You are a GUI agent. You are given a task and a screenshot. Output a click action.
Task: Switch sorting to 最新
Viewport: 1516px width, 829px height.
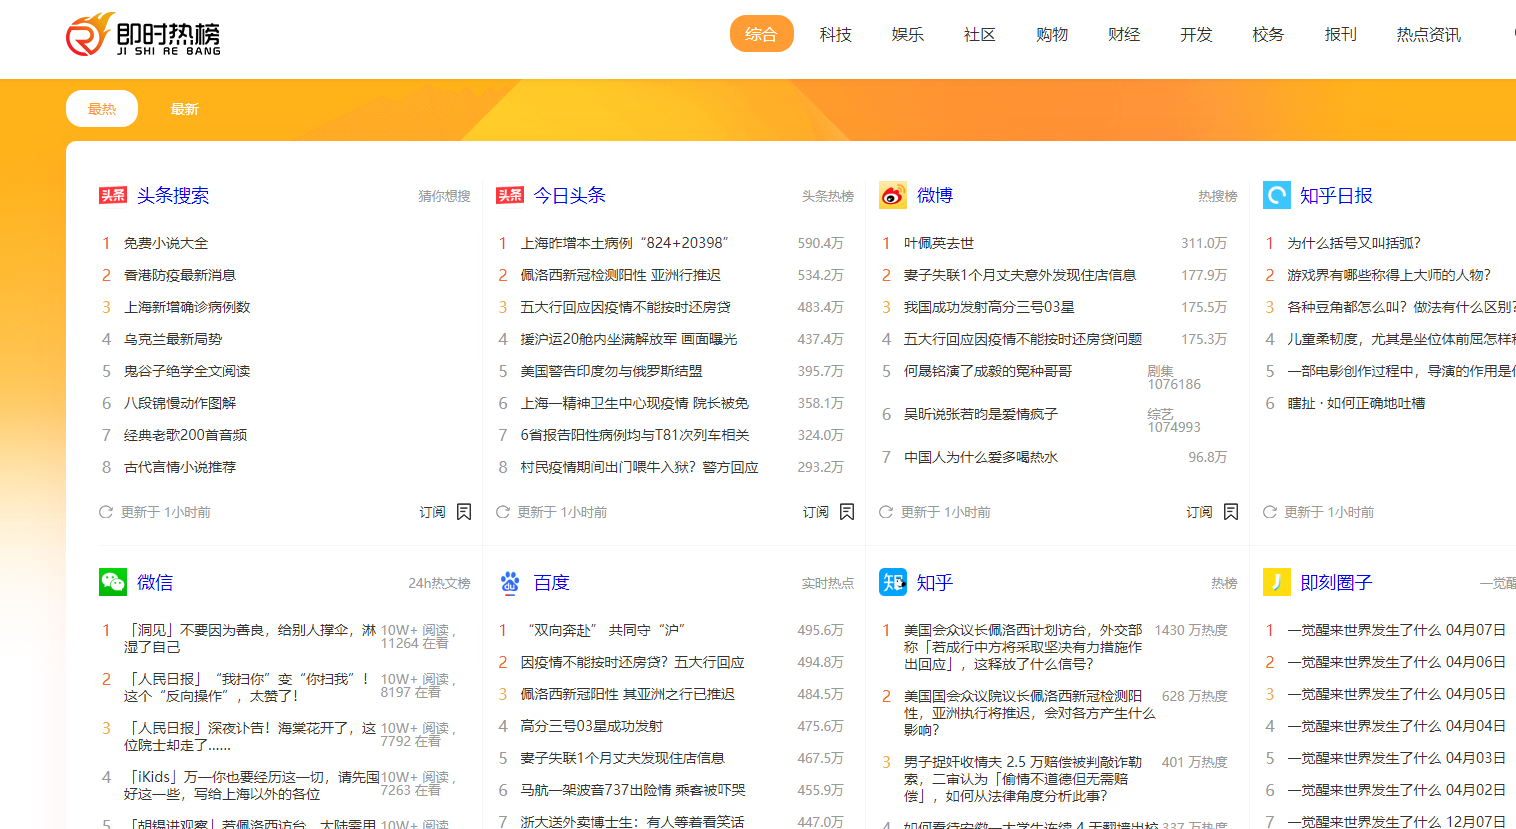tap(185, 109)
